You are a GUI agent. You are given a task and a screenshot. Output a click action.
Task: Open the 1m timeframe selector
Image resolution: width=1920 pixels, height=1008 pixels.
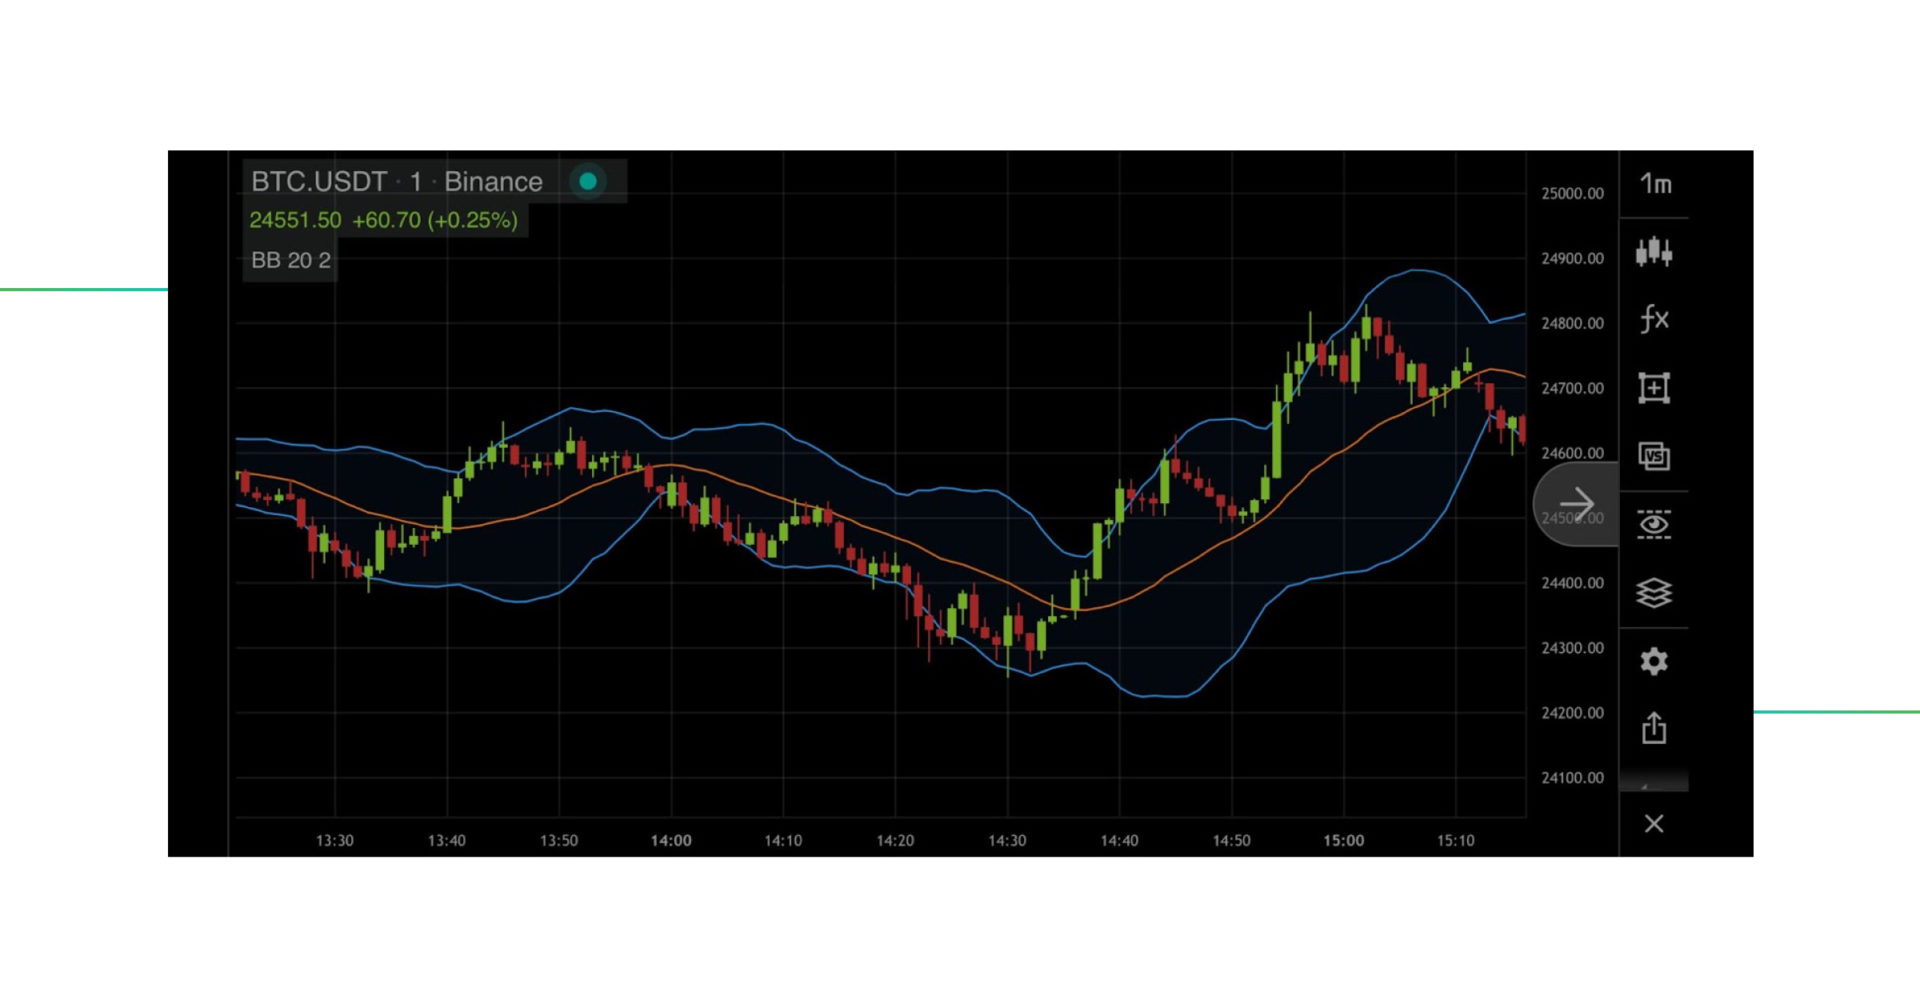(1655, 186)
